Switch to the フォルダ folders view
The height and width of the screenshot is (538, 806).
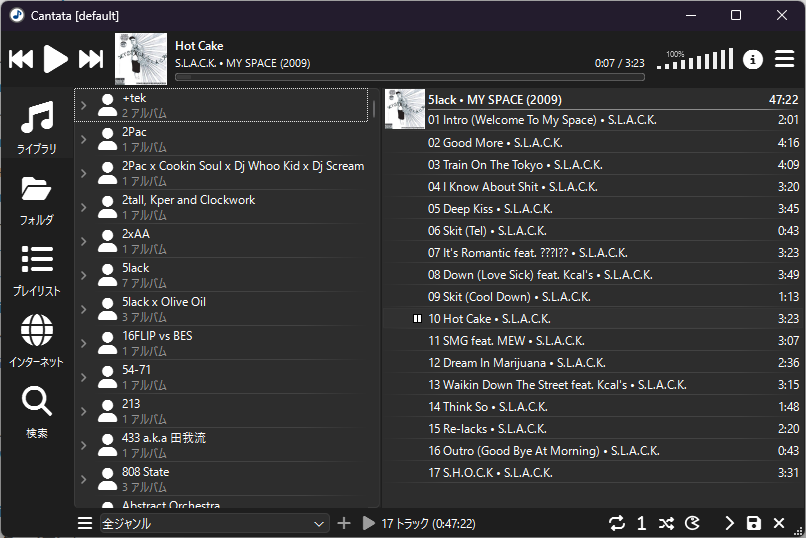pos(36,201)
